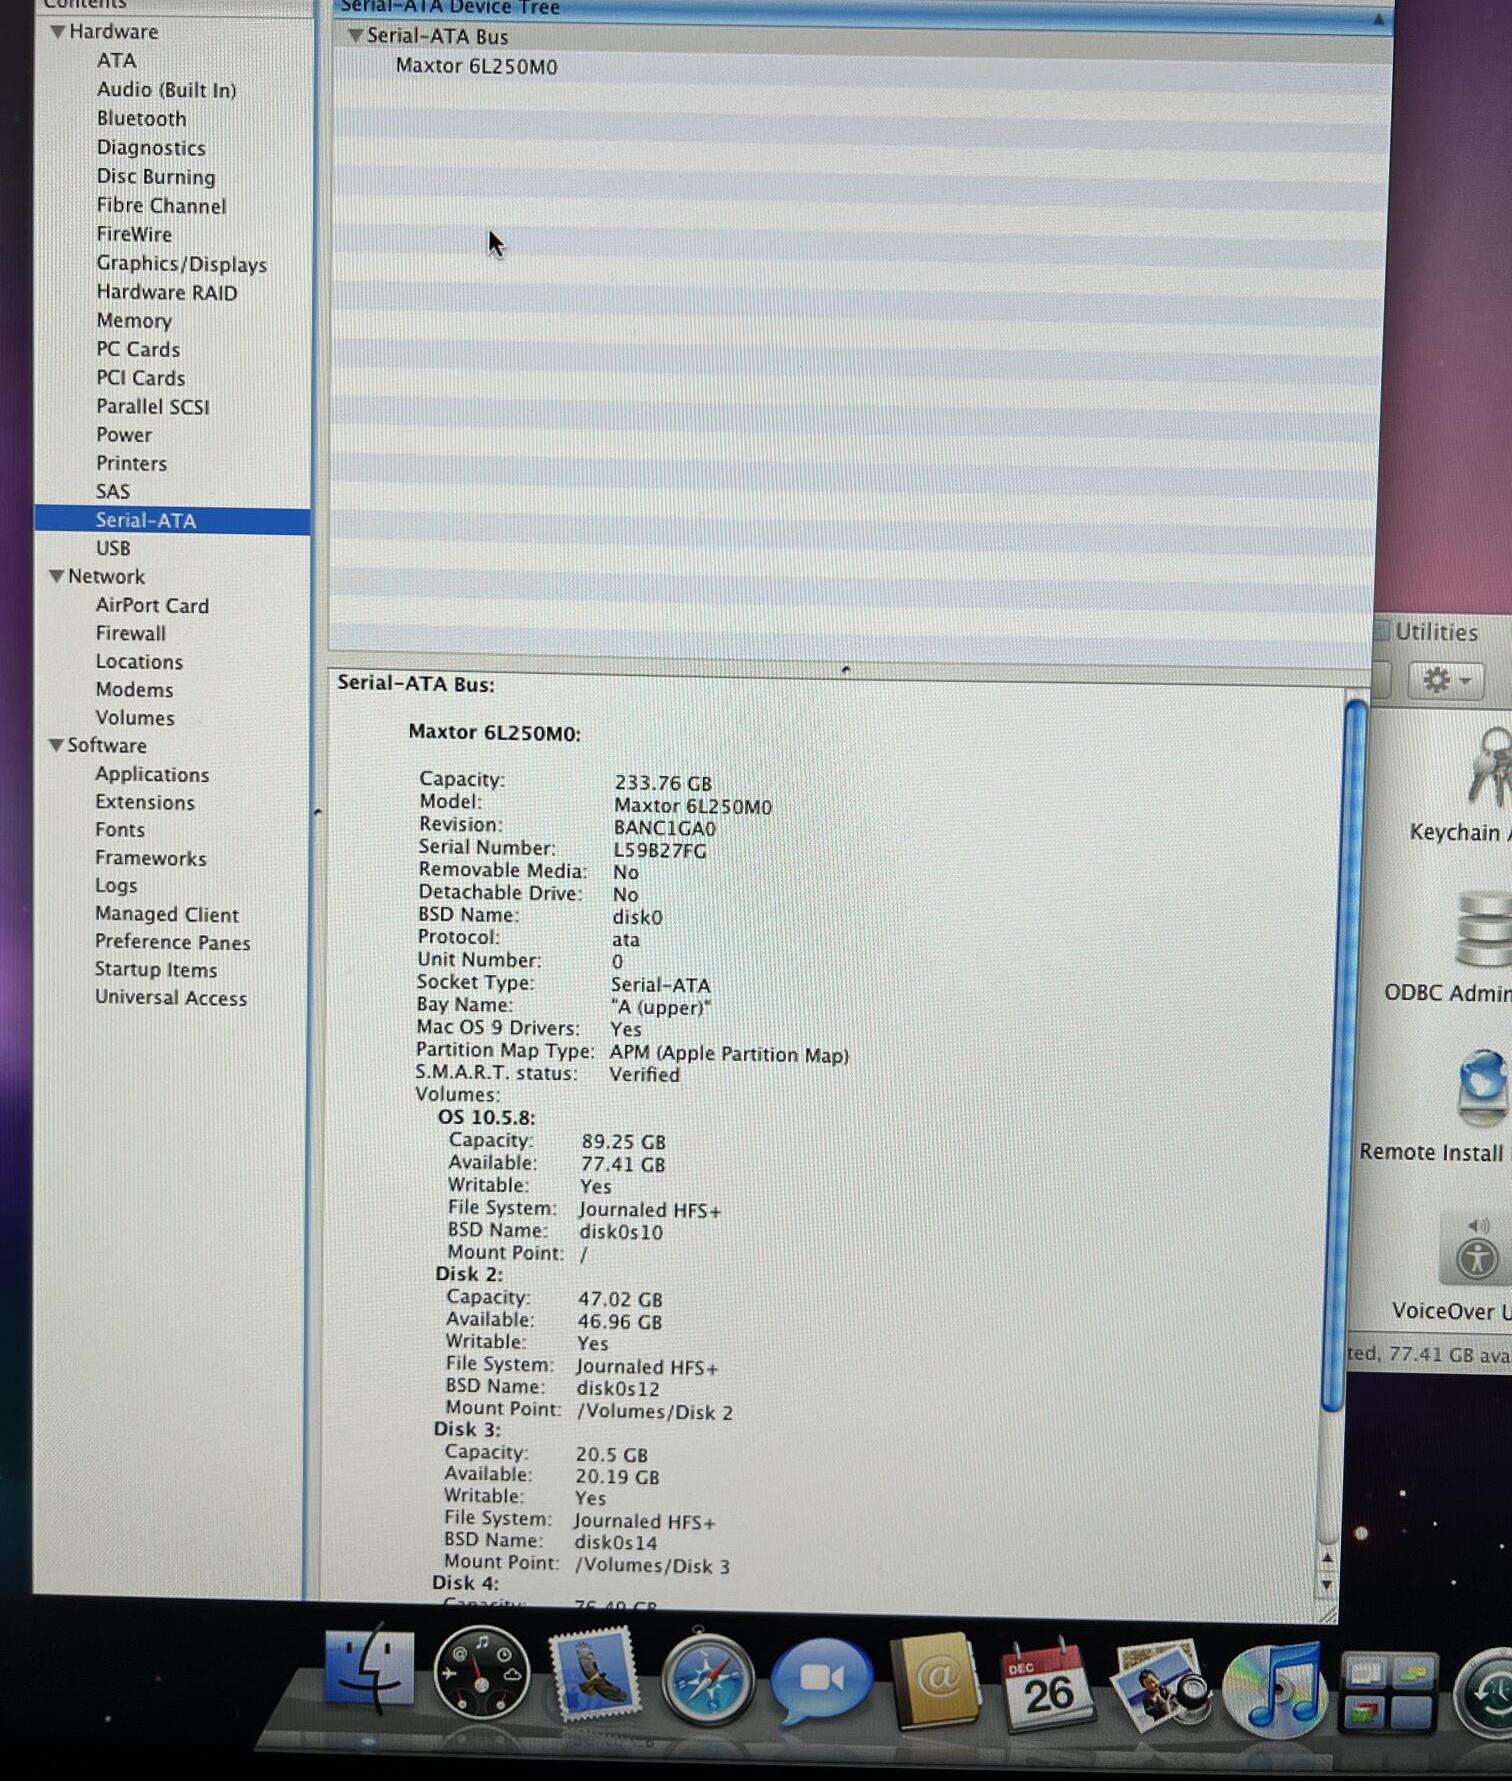Select Memory in the Hardware list
The width and height of the screenshot is (1512, 1781).
[134, 321]
